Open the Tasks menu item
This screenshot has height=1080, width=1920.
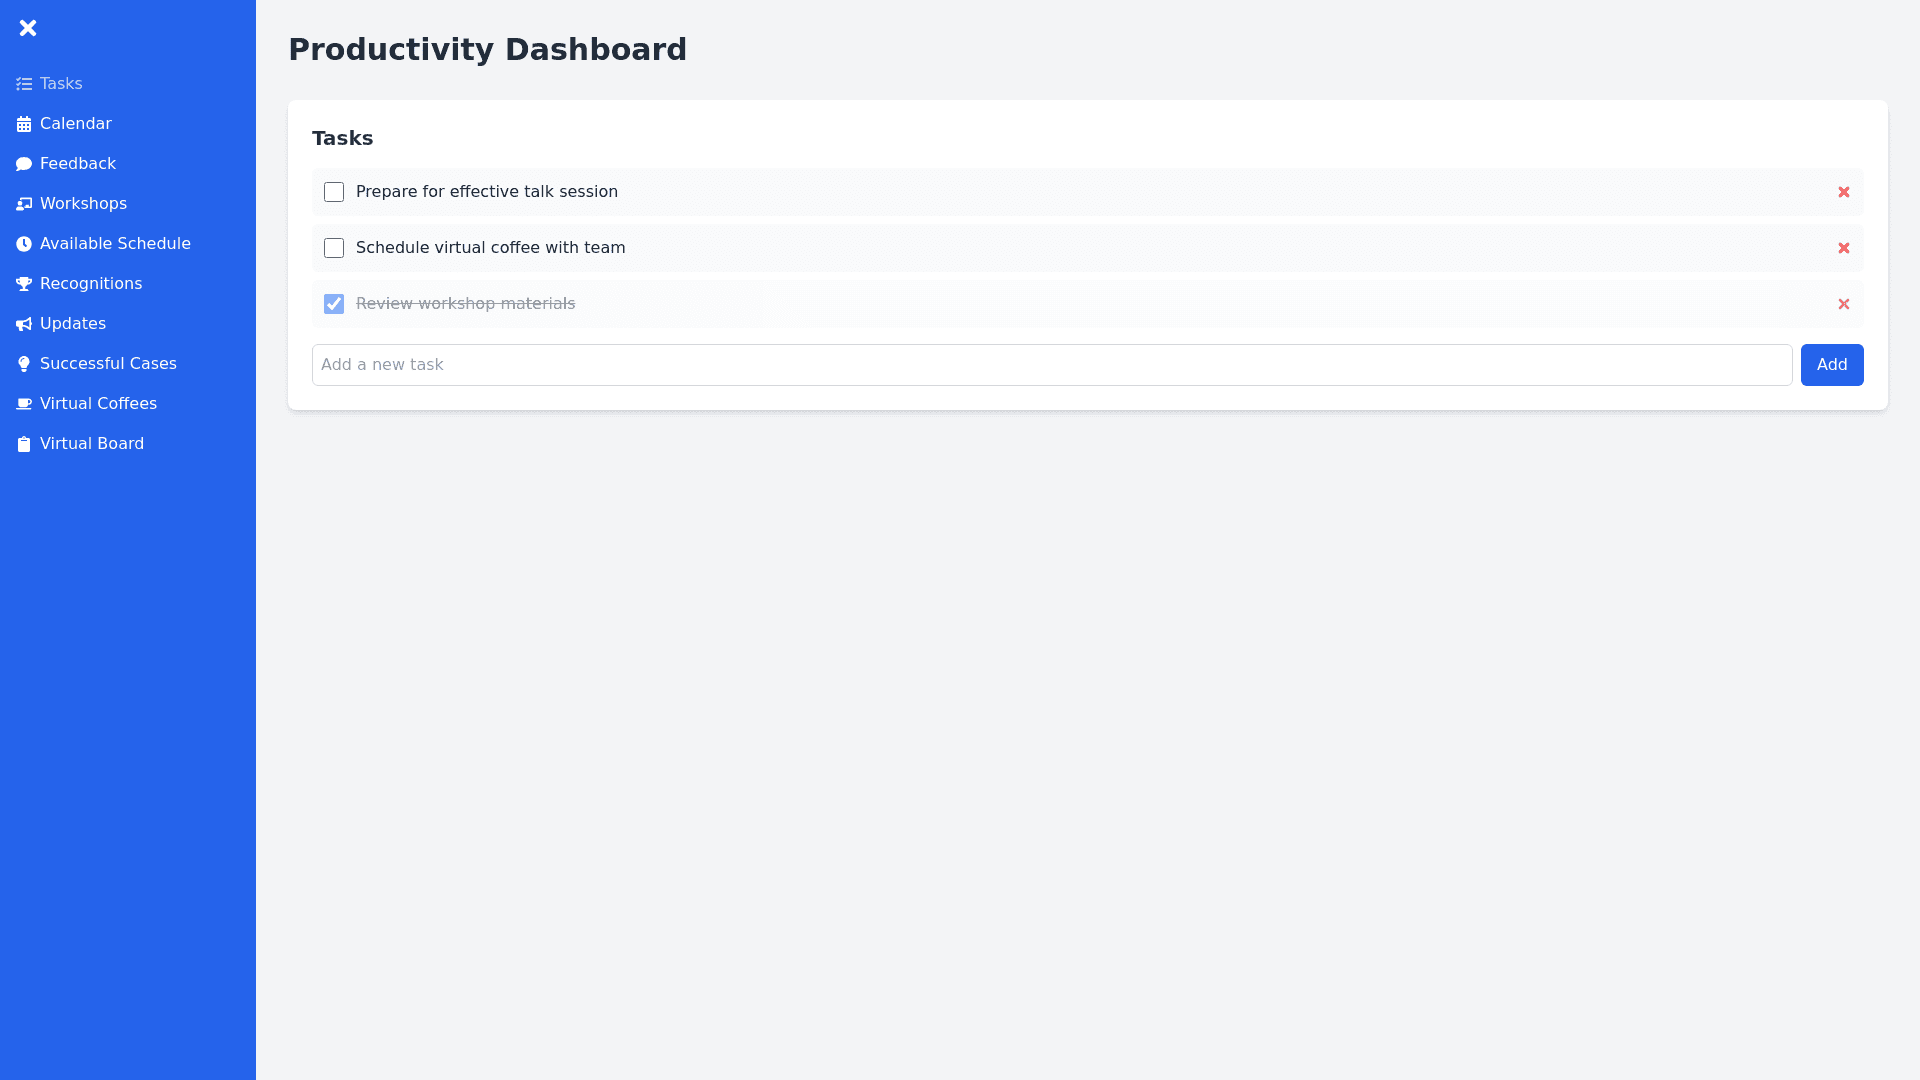[61, 84]
